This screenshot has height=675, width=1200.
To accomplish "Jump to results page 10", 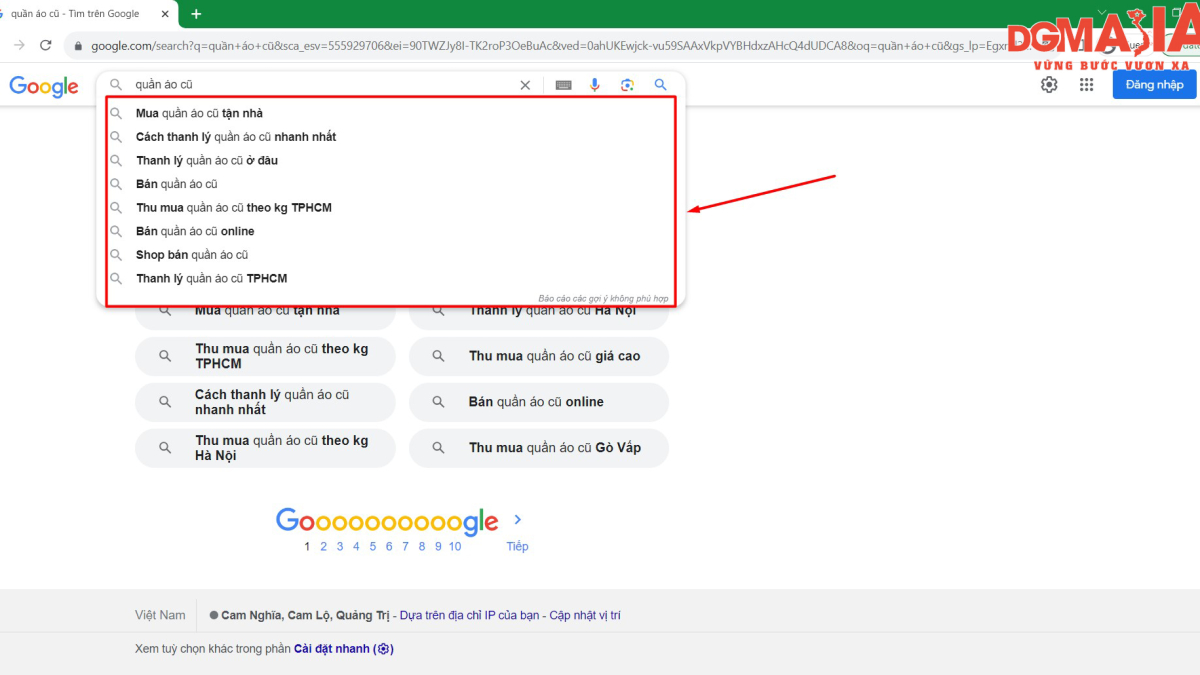I will [455, 546].
